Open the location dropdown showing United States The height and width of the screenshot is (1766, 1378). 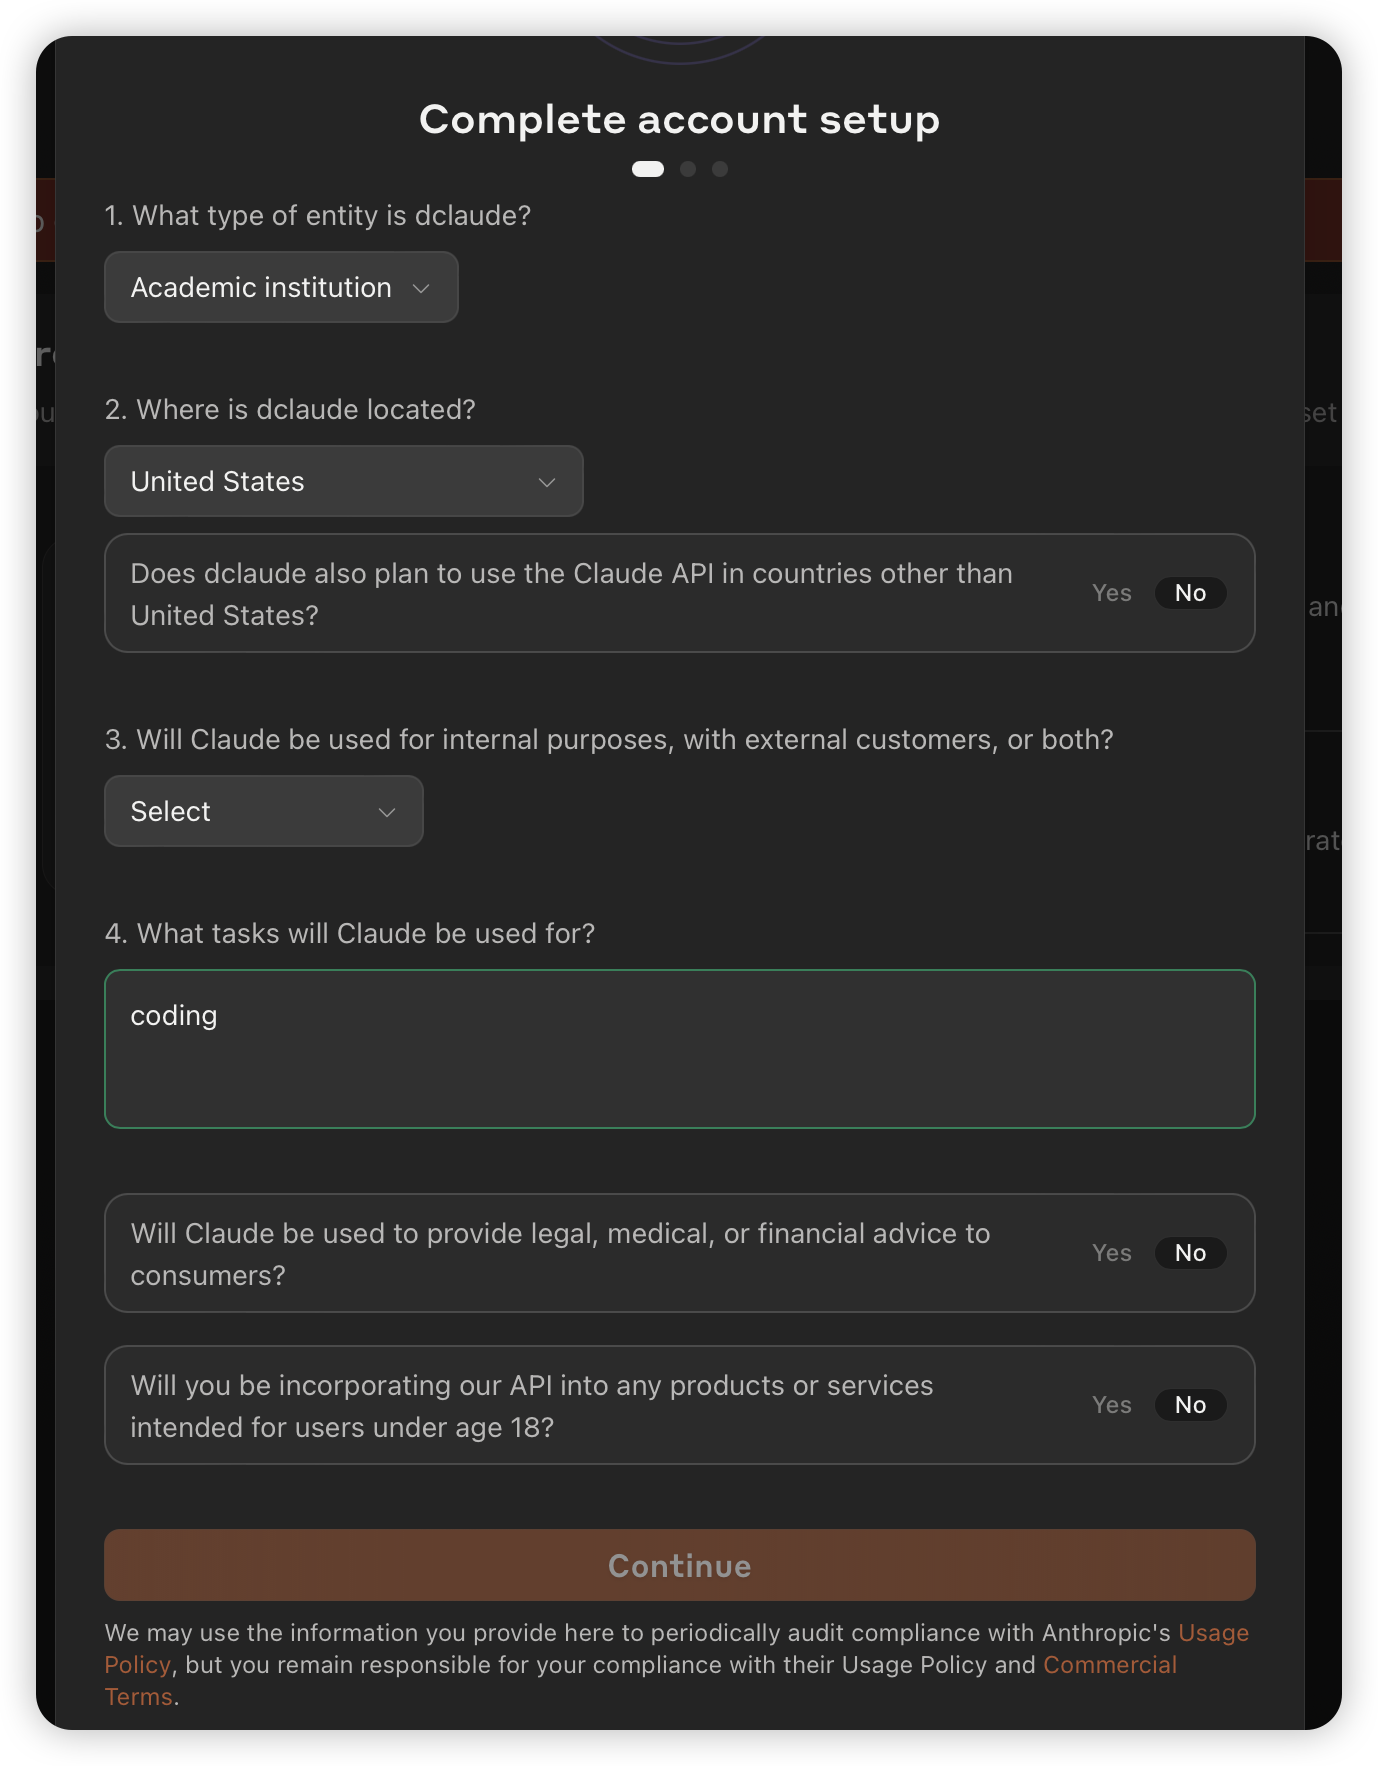click(344, 481)
